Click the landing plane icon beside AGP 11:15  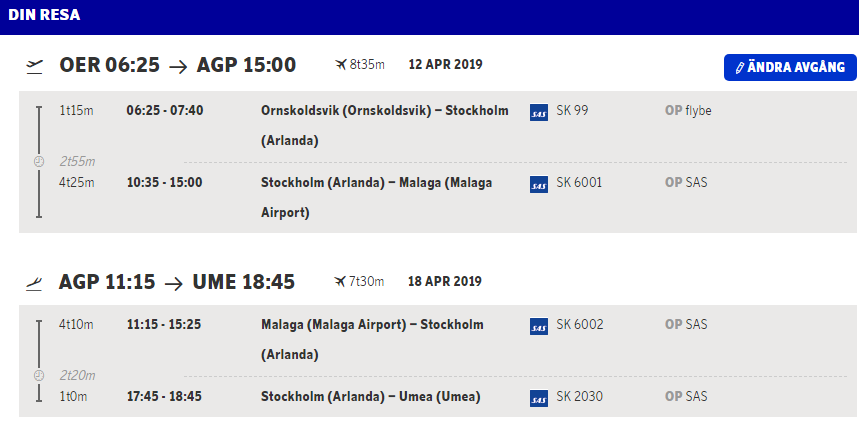[x=35, y=283]
